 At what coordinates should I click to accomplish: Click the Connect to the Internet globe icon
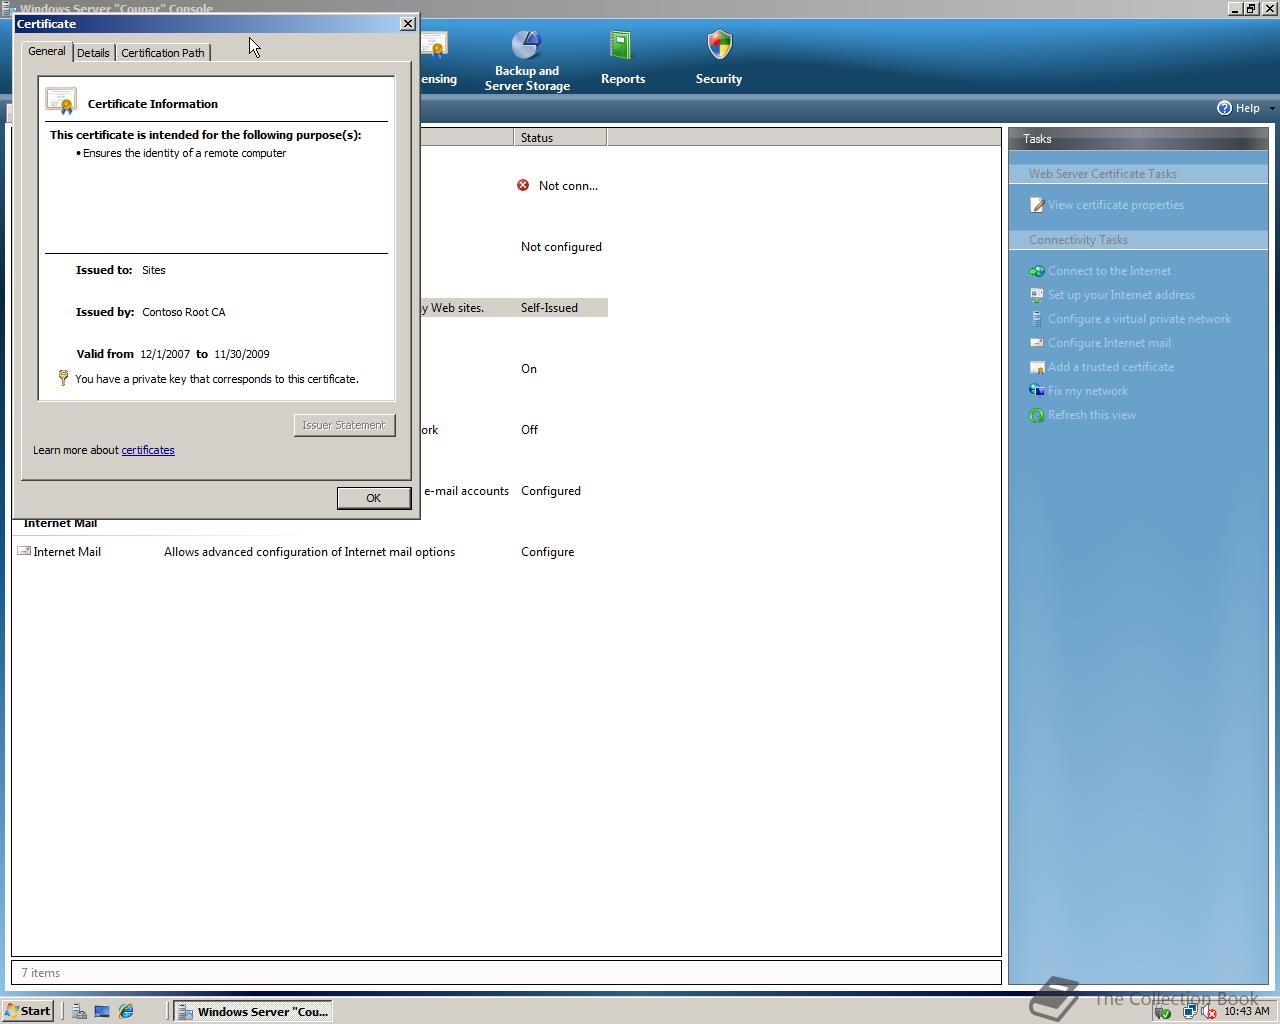pos(1037,271)
